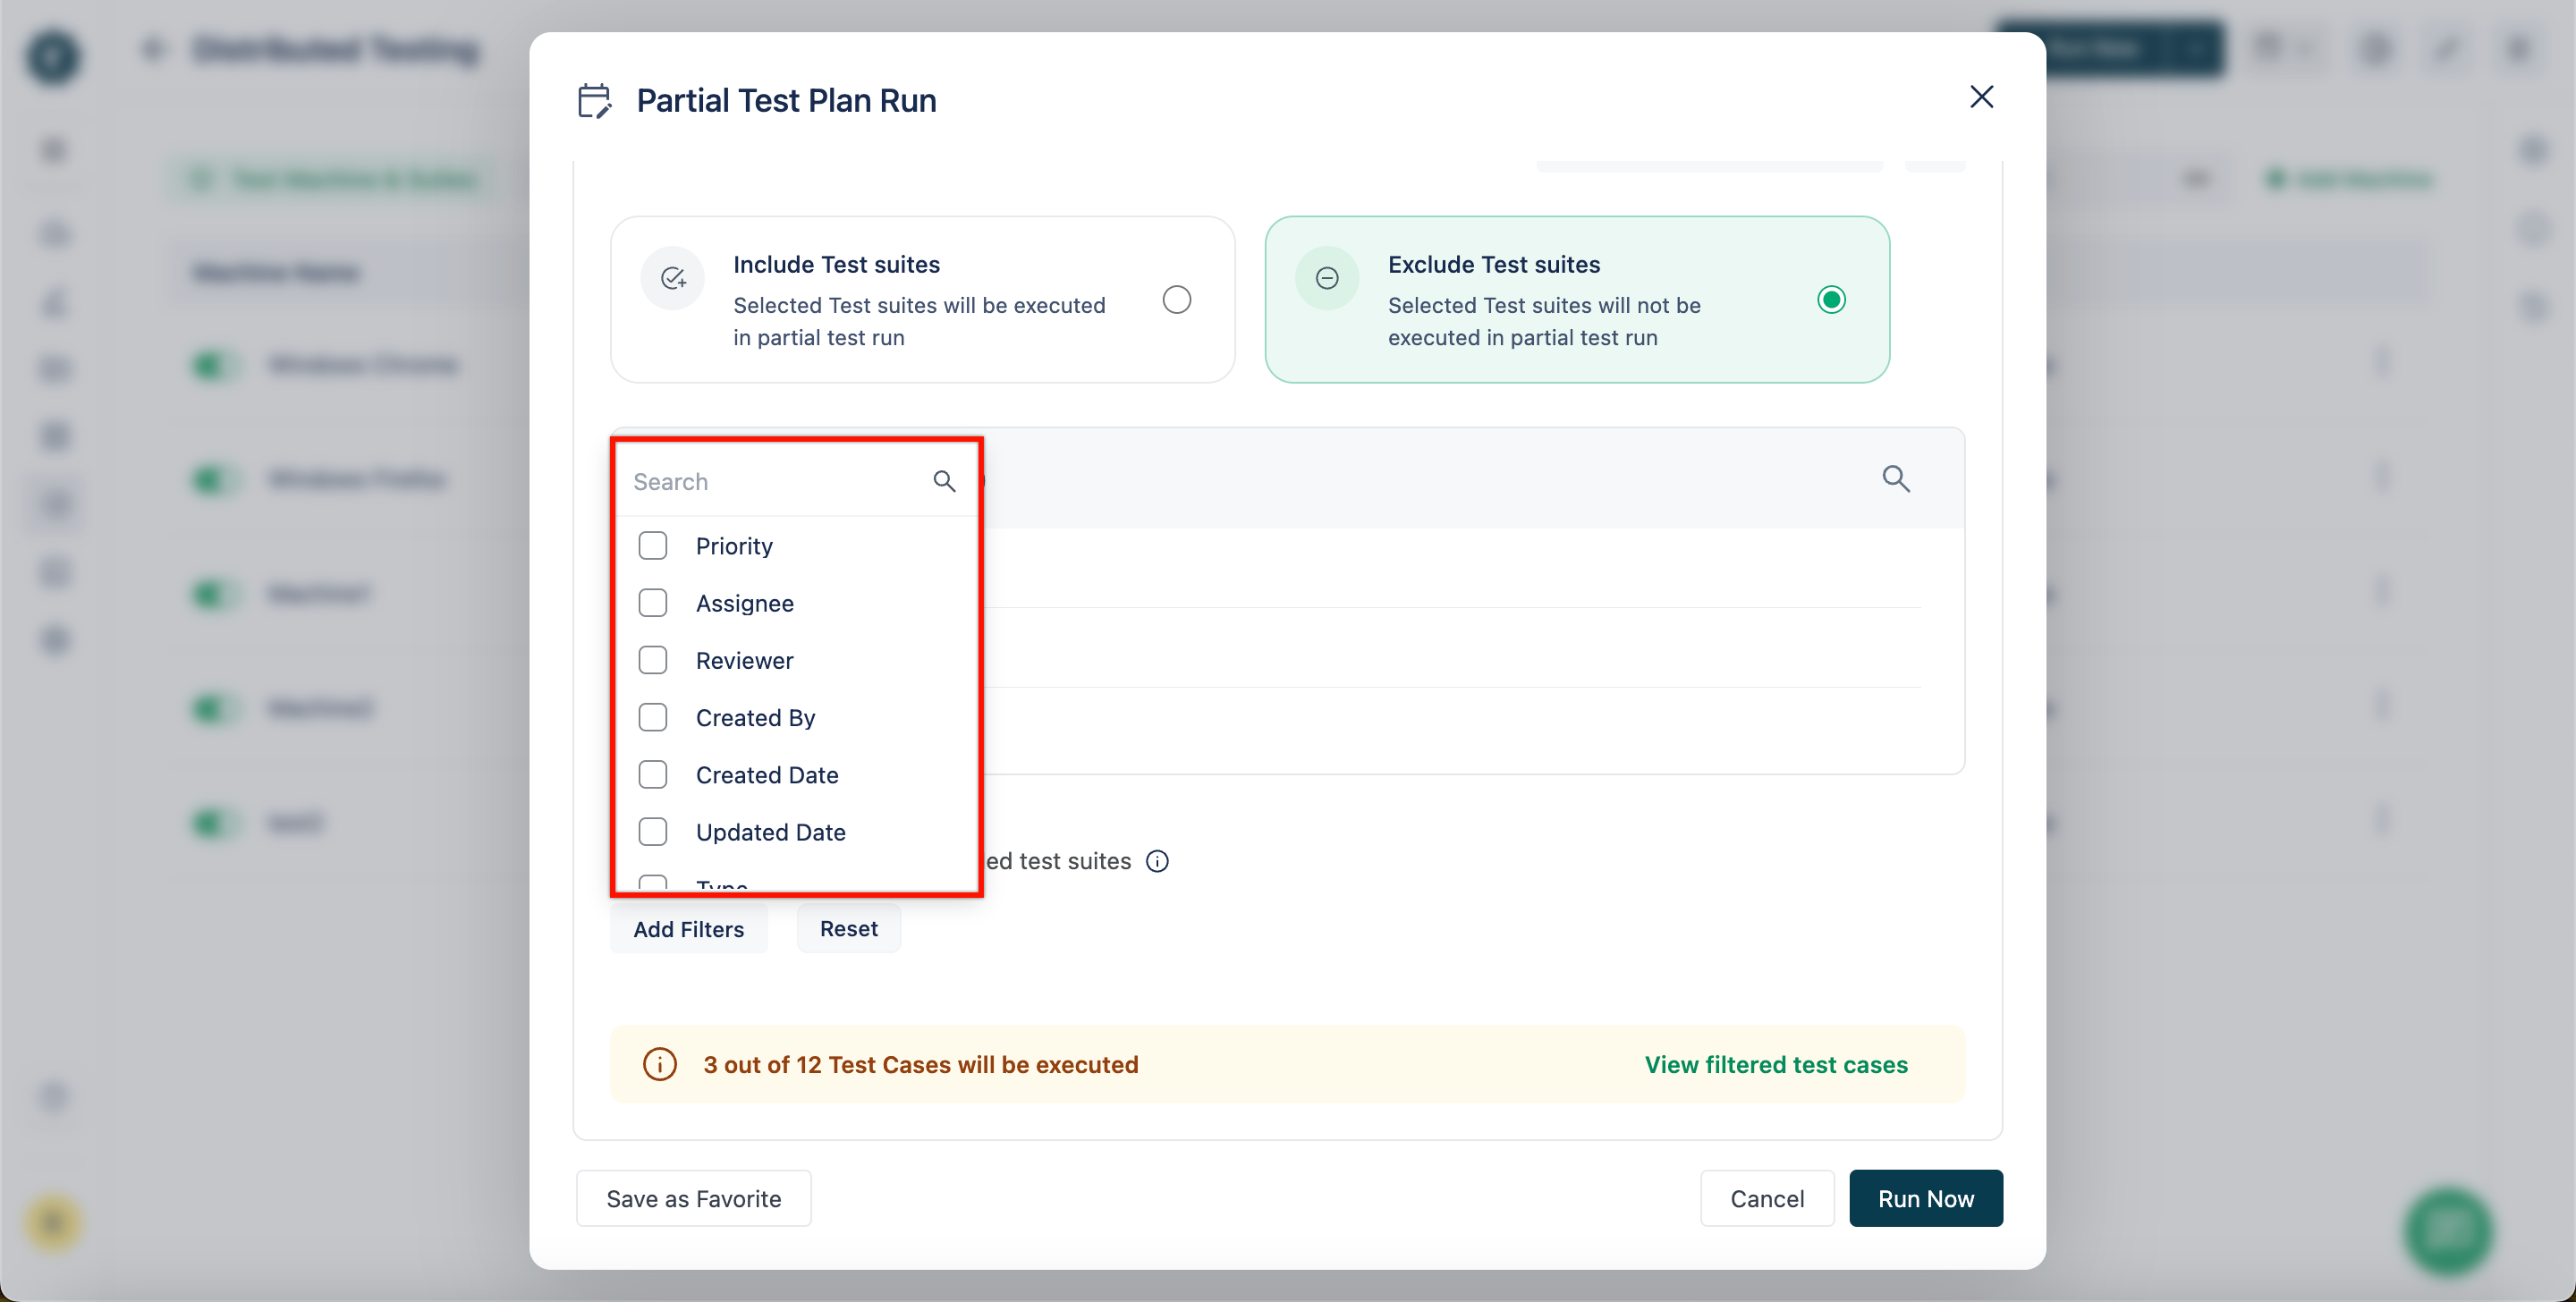2576x1302 pixels.
Task: Select the Include Test suites radio button
Action: click(x=1176, y=299)
